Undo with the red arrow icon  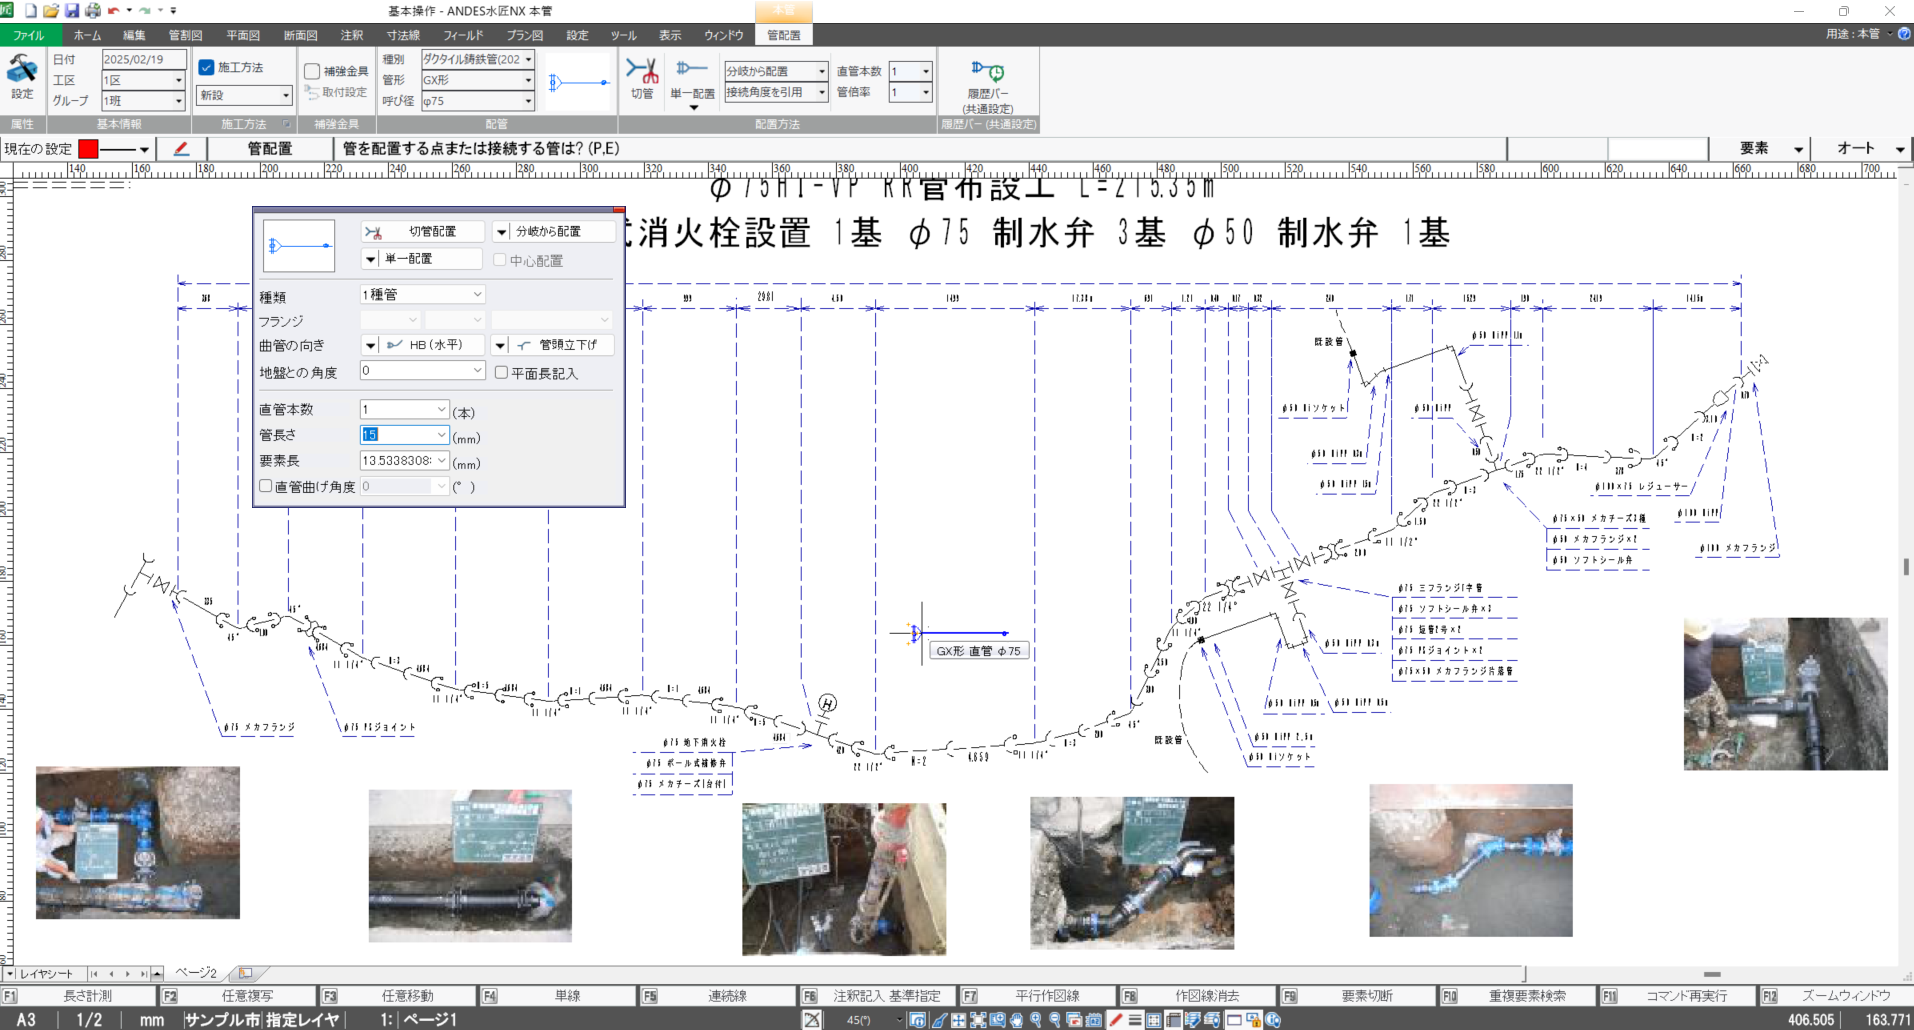(x=113, y=11)
